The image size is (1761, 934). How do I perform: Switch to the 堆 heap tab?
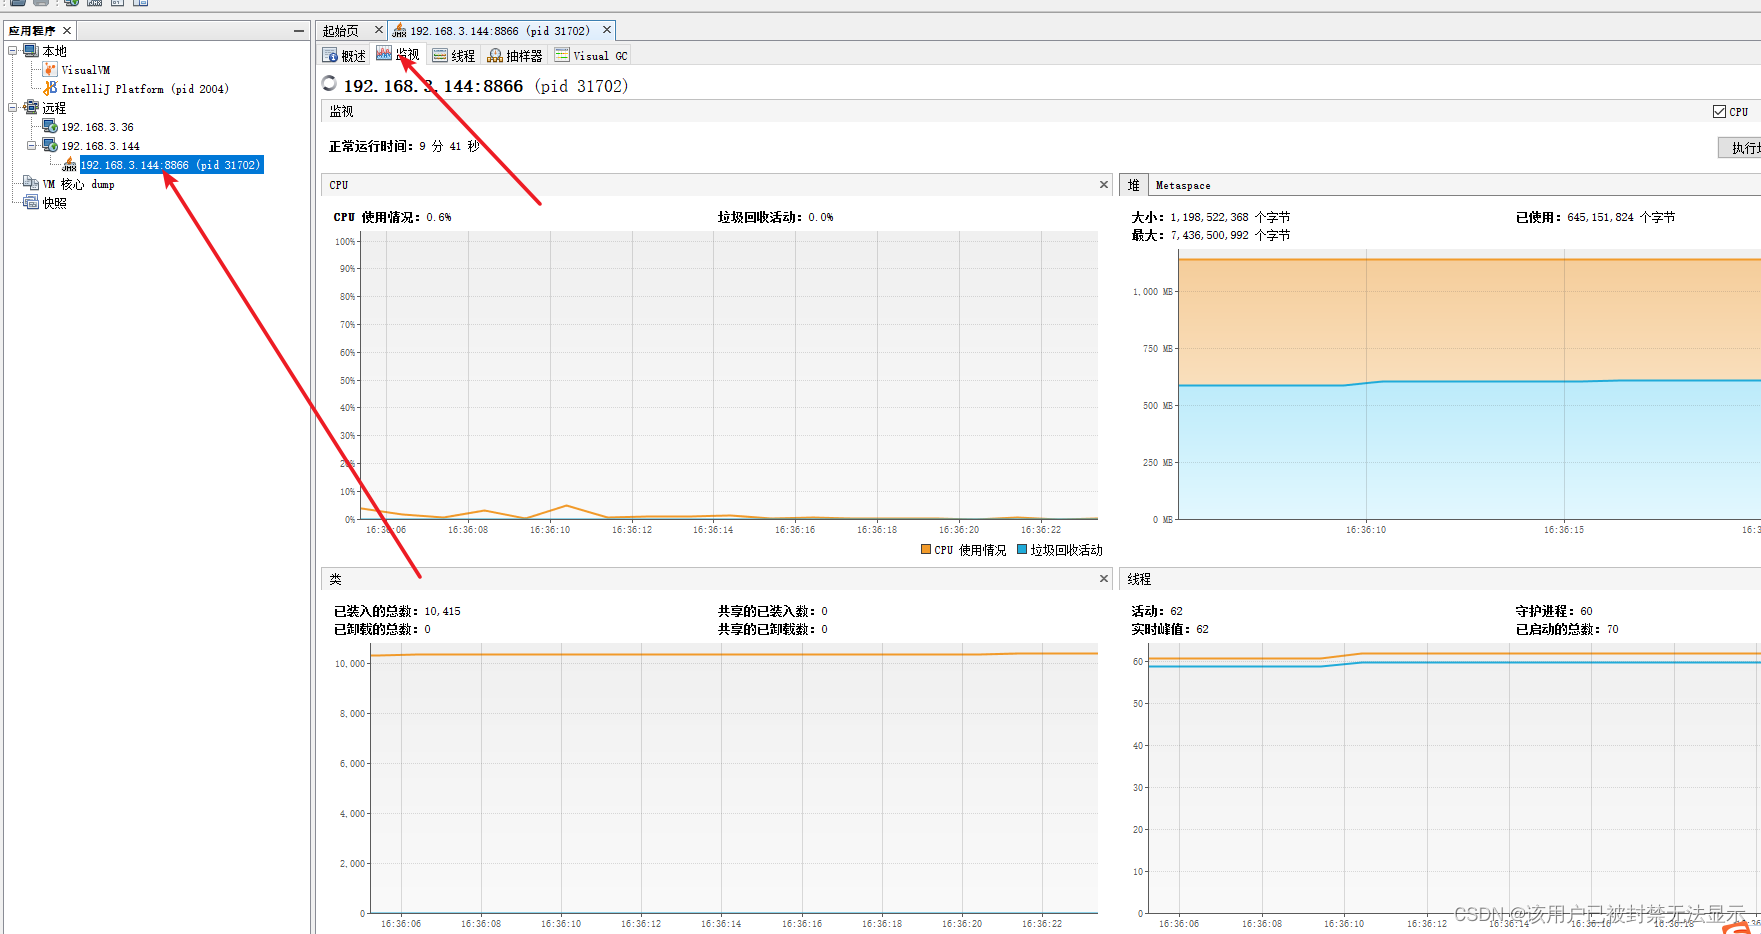point(1134,185)
